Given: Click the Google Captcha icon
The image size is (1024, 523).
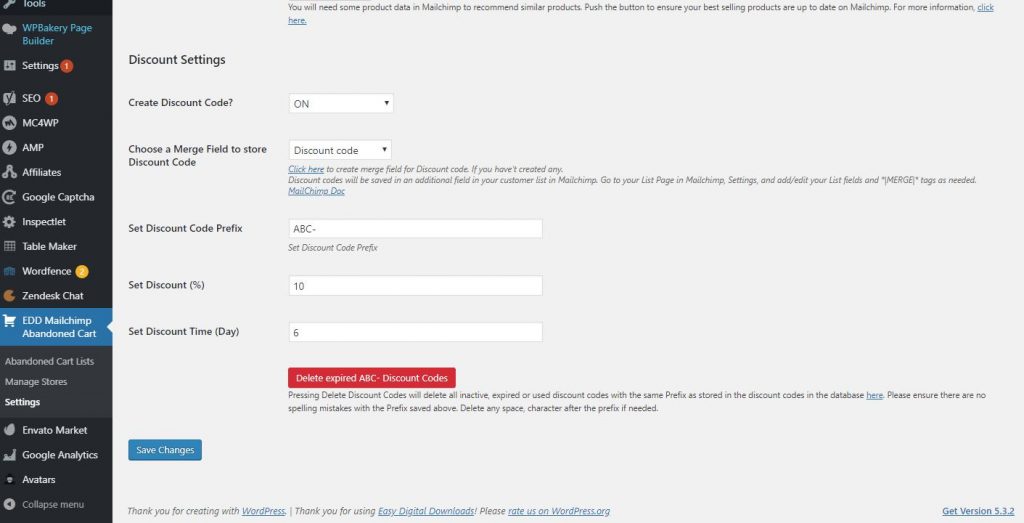Looking at the screenshot, I should point(9,197).
